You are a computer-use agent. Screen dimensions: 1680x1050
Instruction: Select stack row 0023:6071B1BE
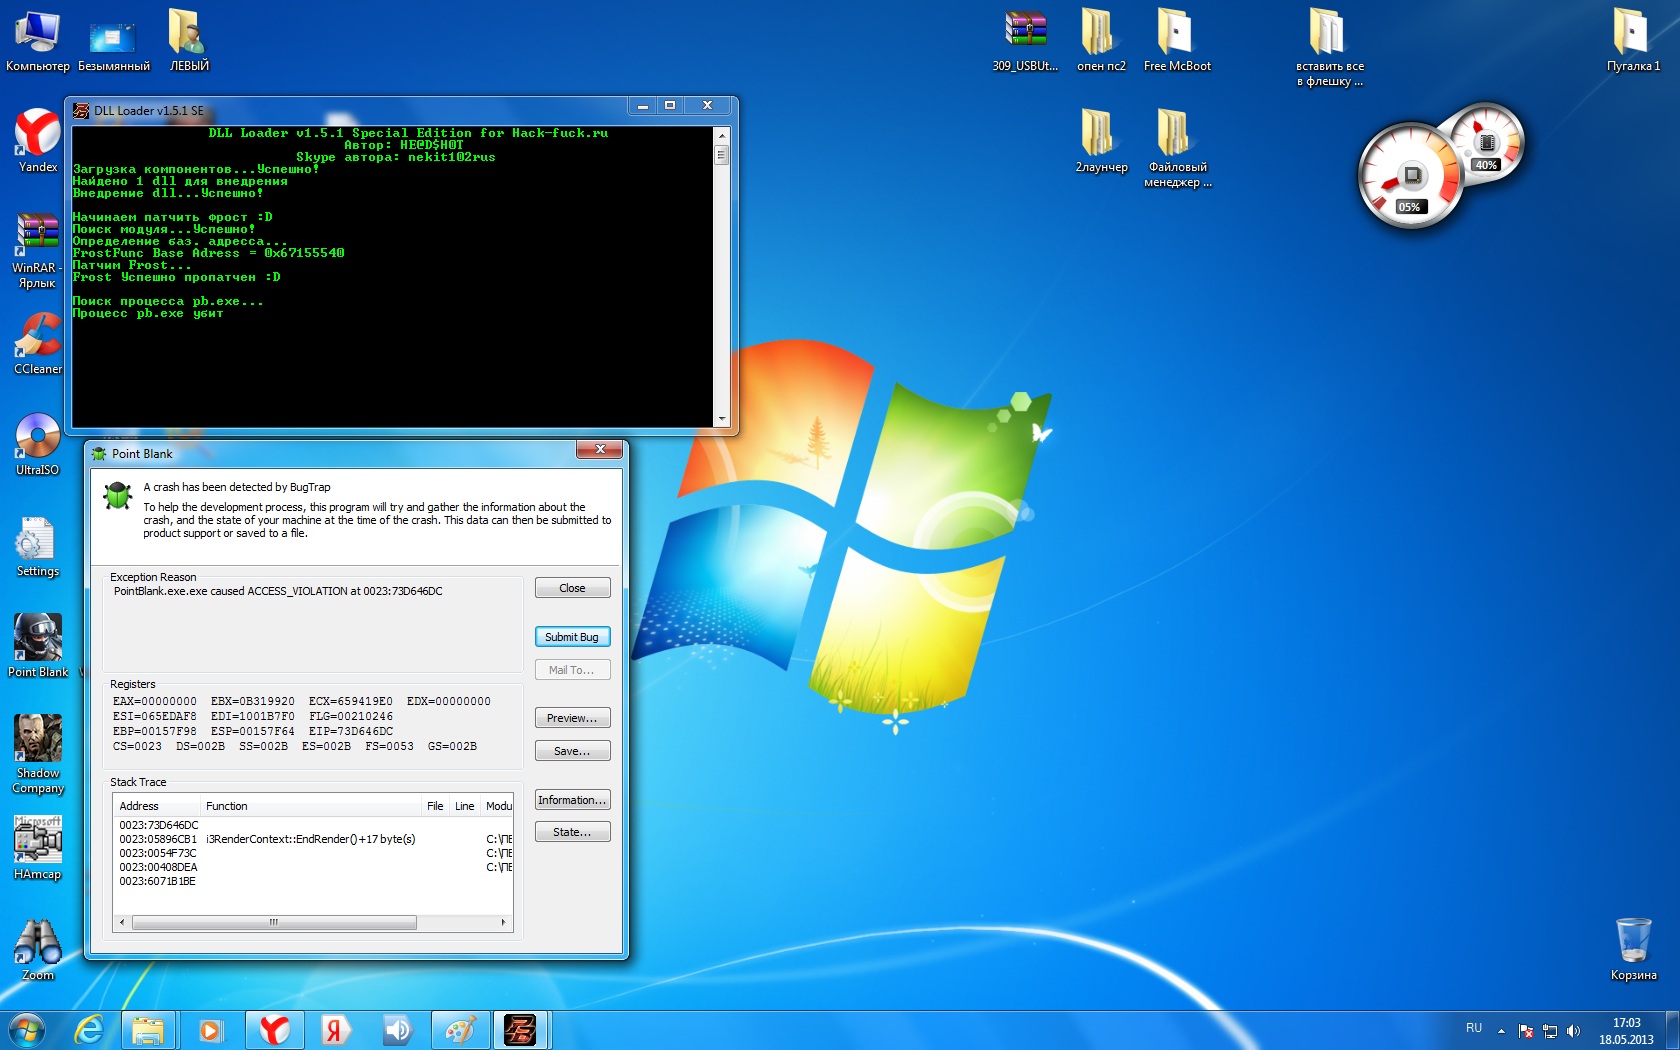[313, 881]
